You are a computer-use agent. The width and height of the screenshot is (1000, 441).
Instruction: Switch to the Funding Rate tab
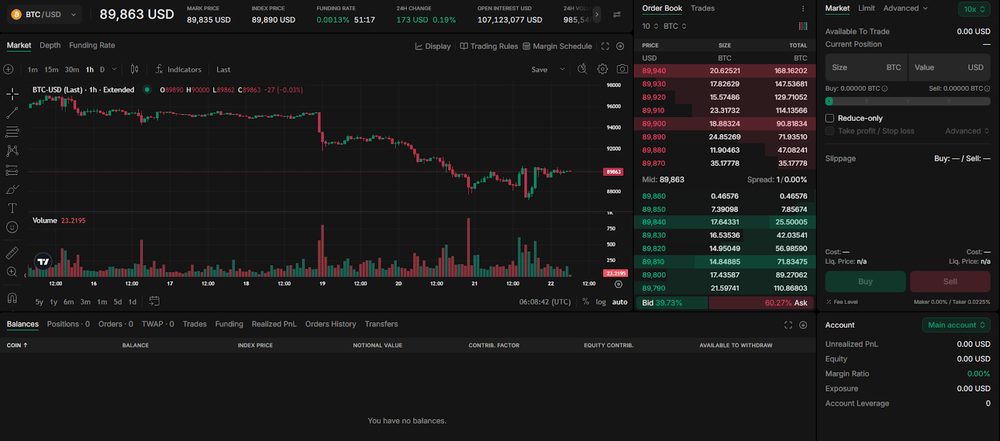[x=92, y=45]
